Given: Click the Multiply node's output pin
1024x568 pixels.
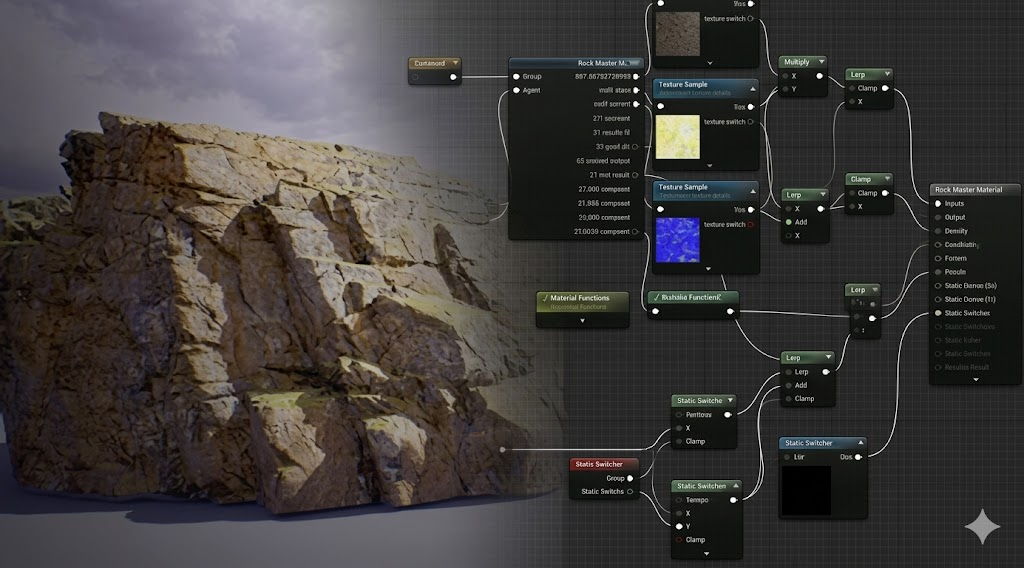Looking at the screenshot, I should tap(820, 76).
